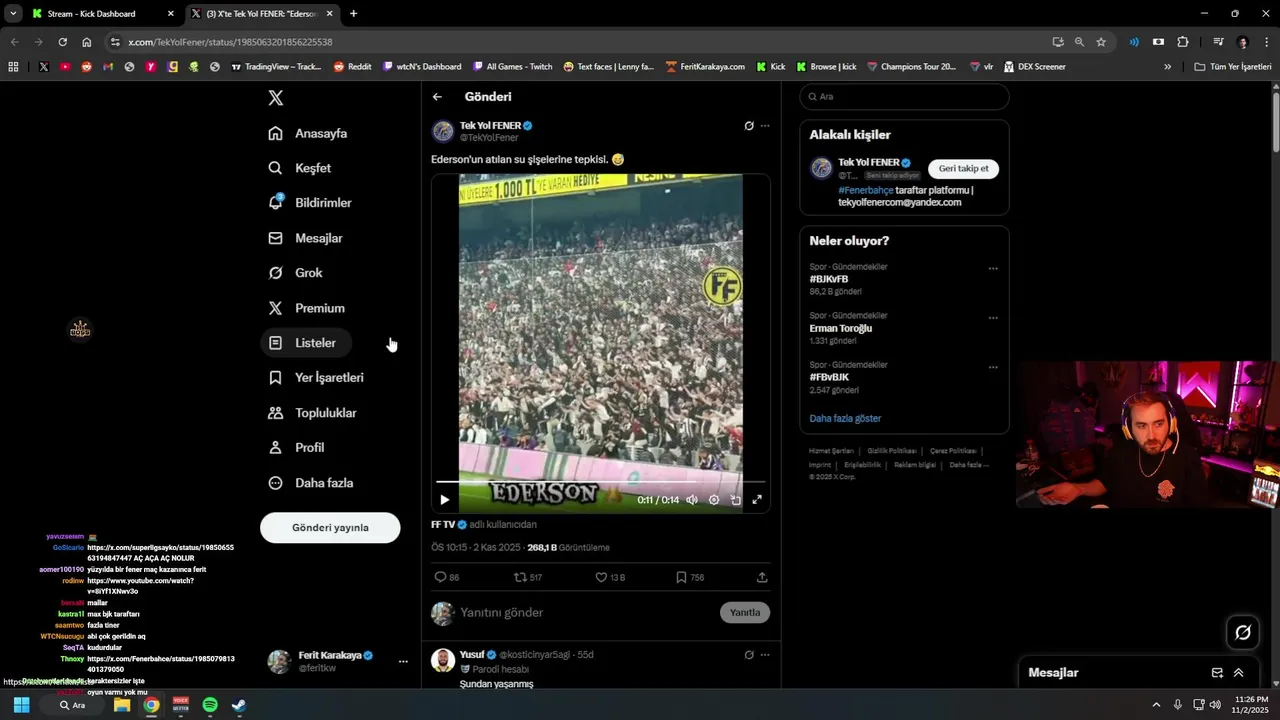Open video settings gear
The height and width of the screenshot is (720, 1280).
click(714, 499)
